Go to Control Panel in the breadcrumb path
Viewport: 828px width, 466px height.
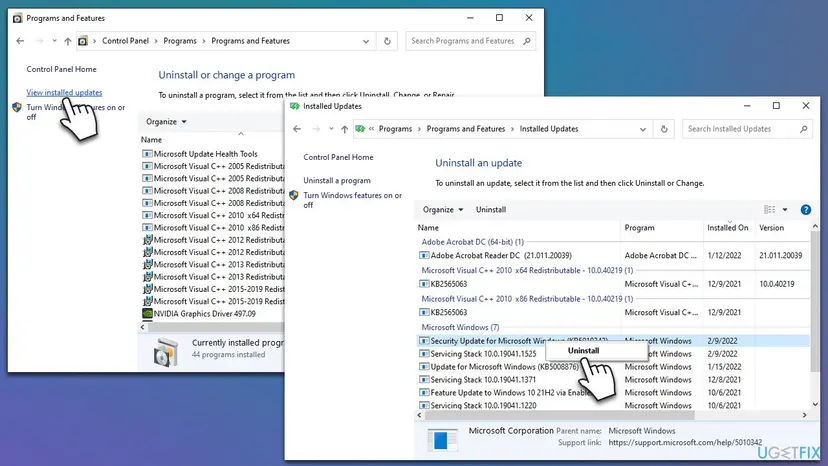[125, 41]
